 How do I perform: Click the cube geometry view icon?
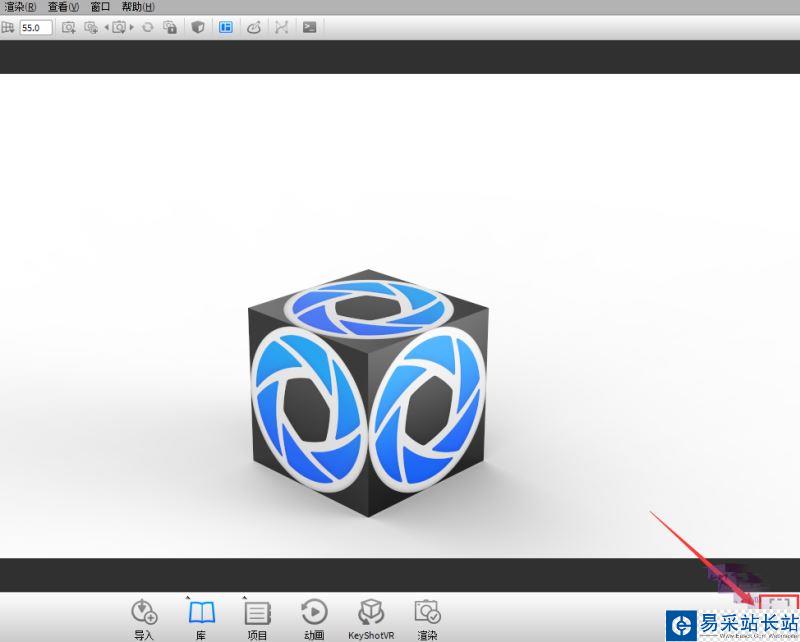(198, 28)
